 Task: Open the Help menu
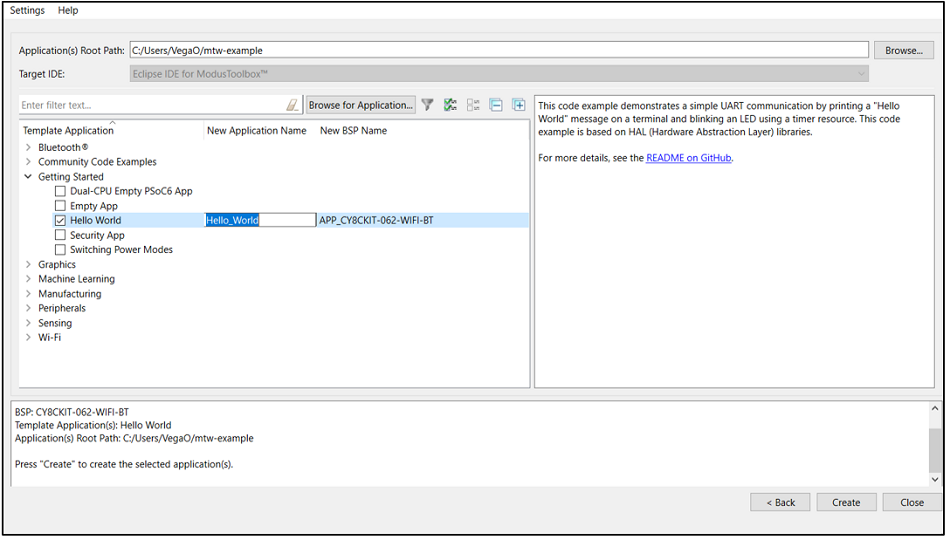pyautogui.click(x=68, y=10)
